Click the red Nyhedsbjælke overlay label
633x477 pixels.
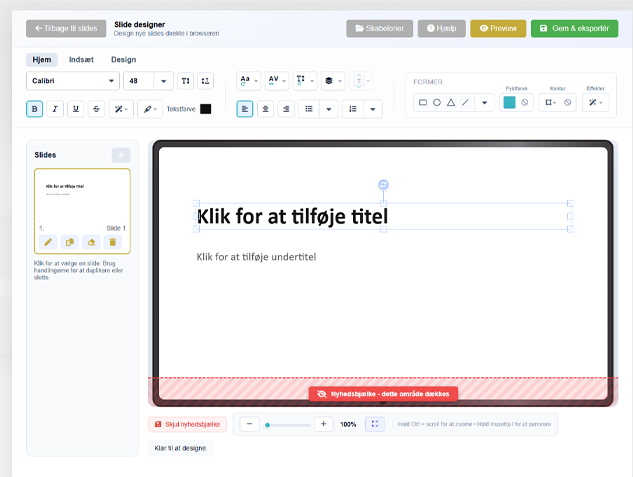[x=384, y=394]
